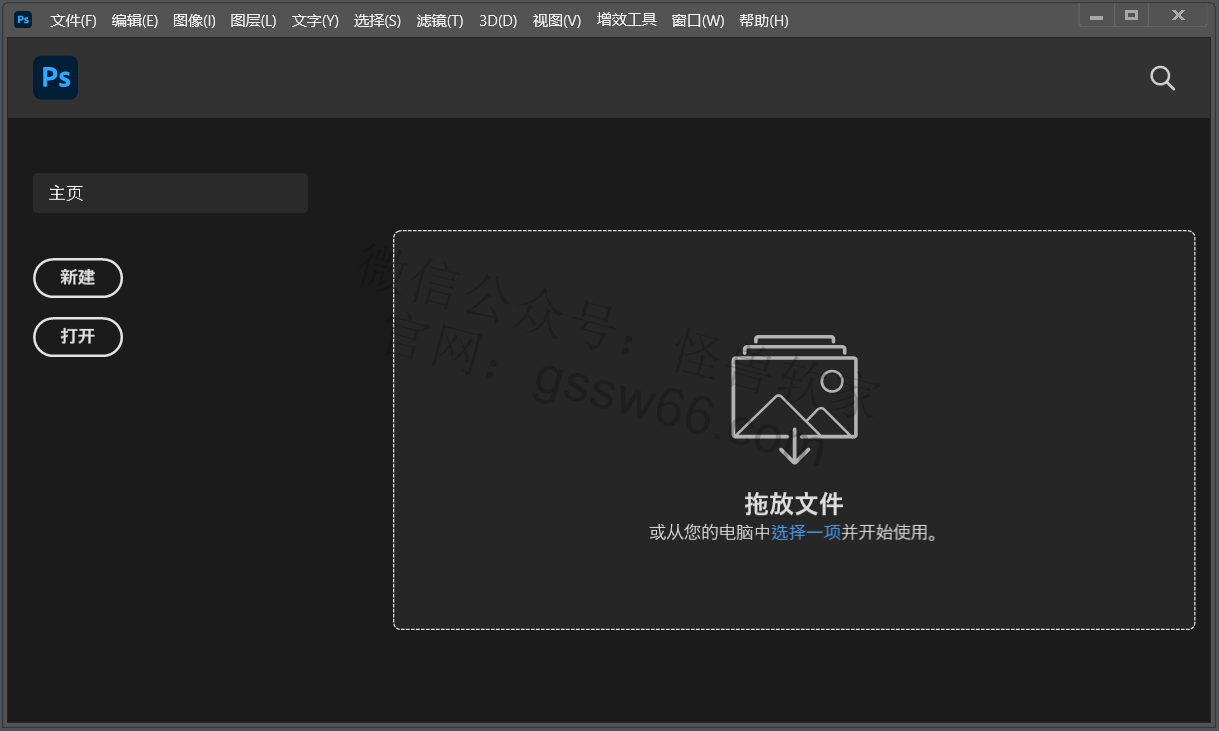The image size is (1219, 731).
Task: Open the 文件(F) menu
Action: [73, 20]
